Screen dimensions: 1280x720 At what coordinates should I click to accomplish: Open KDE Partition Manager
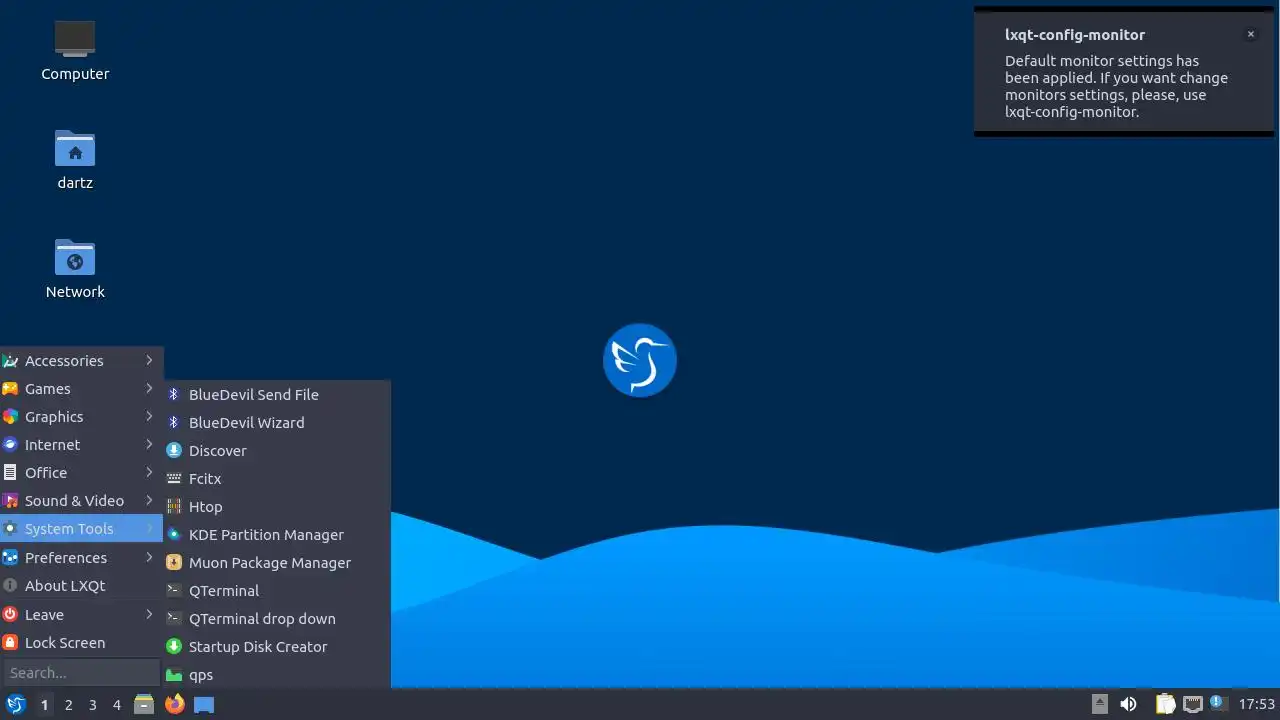[x=277, y=534]
